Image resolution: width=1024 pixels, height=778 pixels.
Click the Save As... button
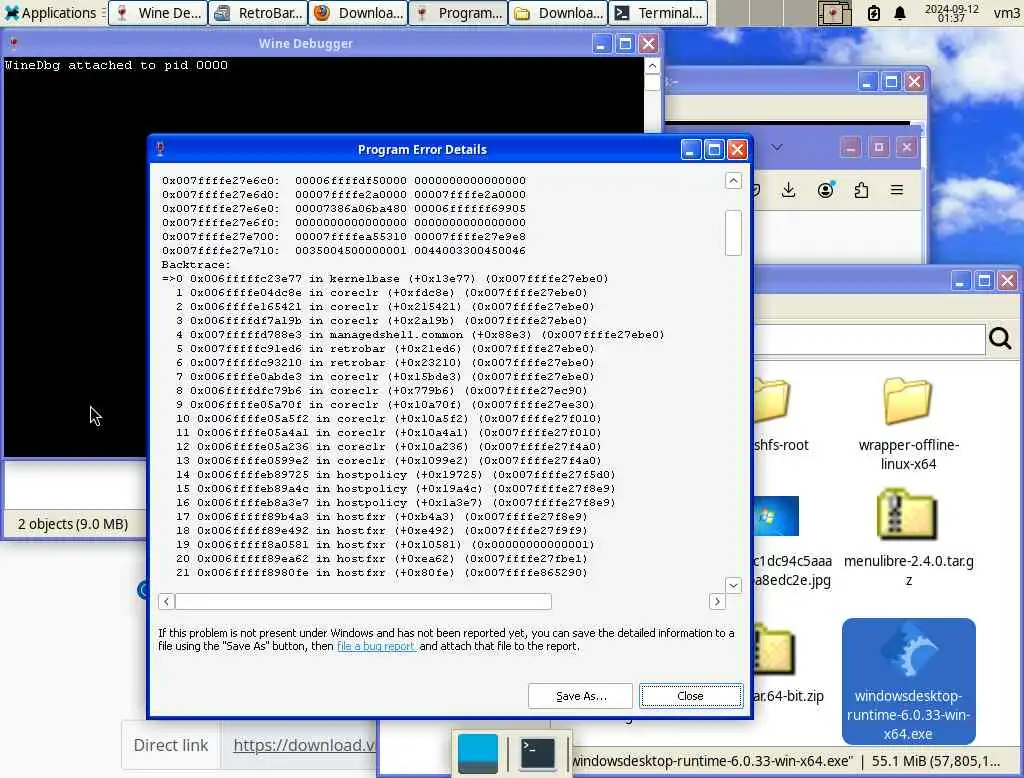point(581,696)
